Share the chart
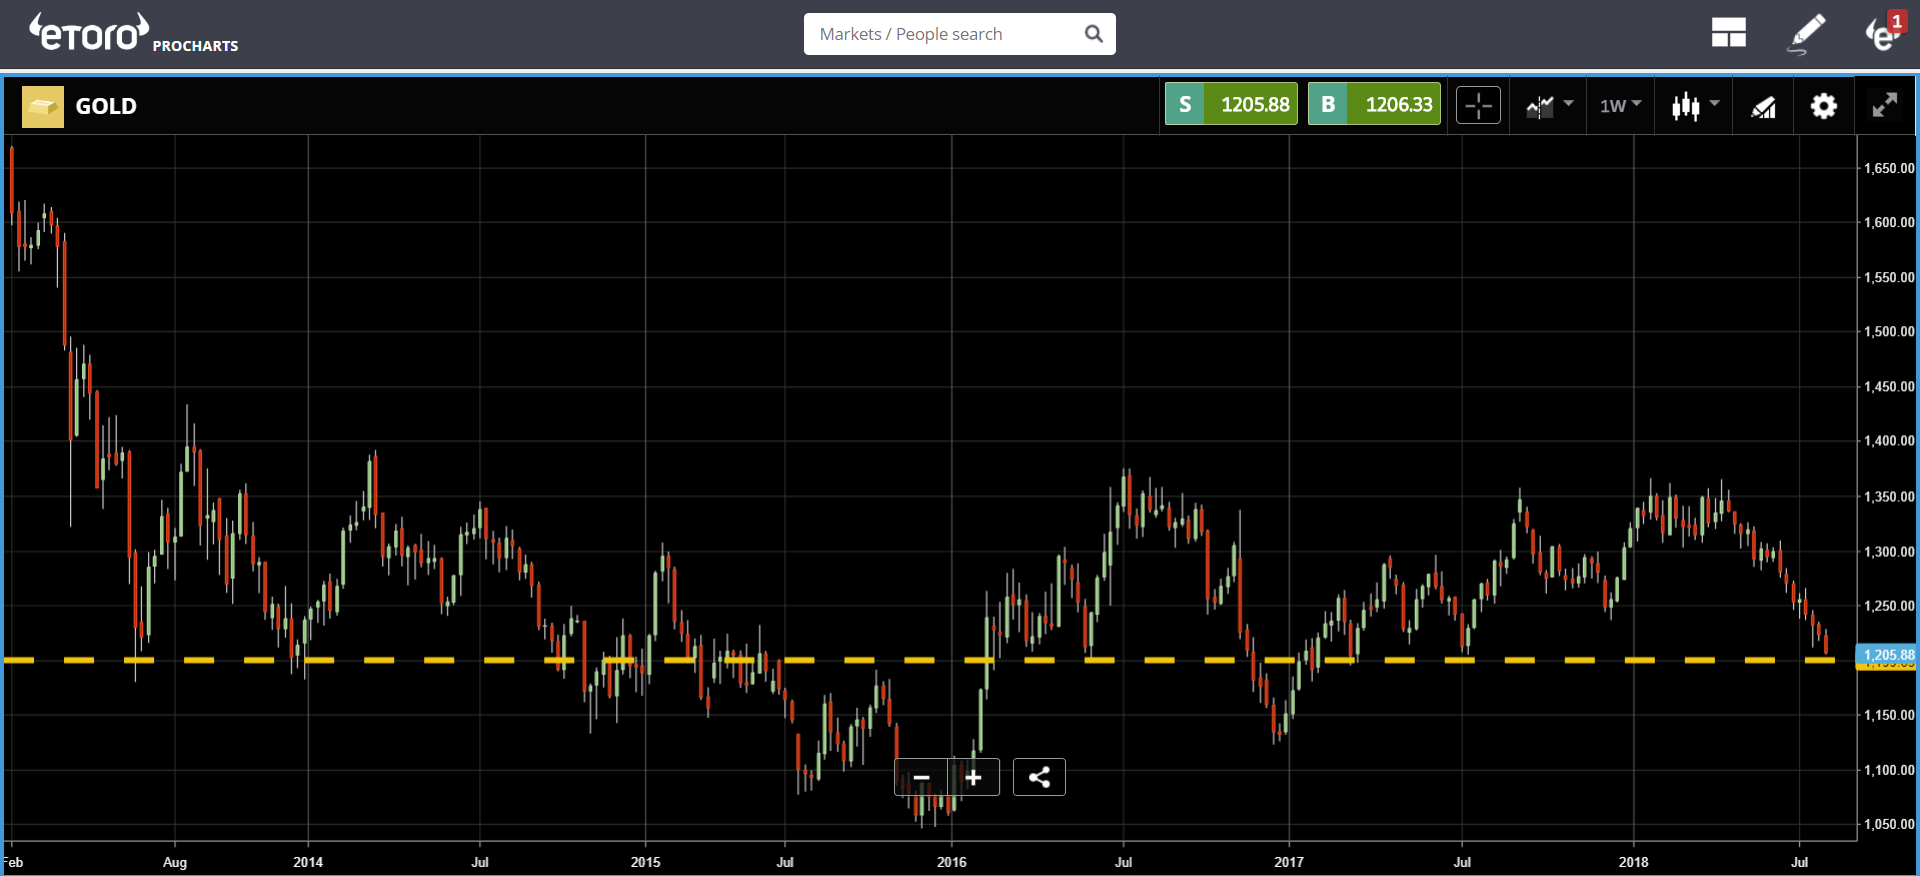Viewport: 1920px width, 876px height. (x=1039, y=777)
